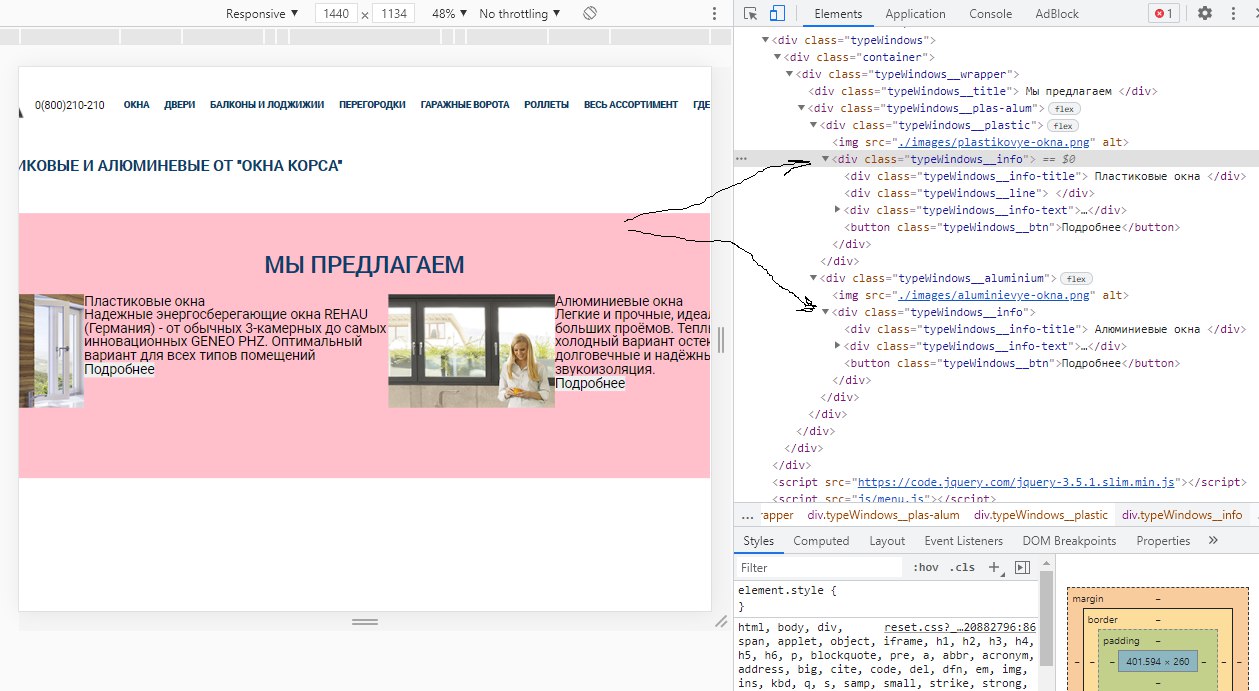The width and height of the screenshot is (1259, 691).
Task: Open the 48% zoom dropdown
Action: [450, 14]
